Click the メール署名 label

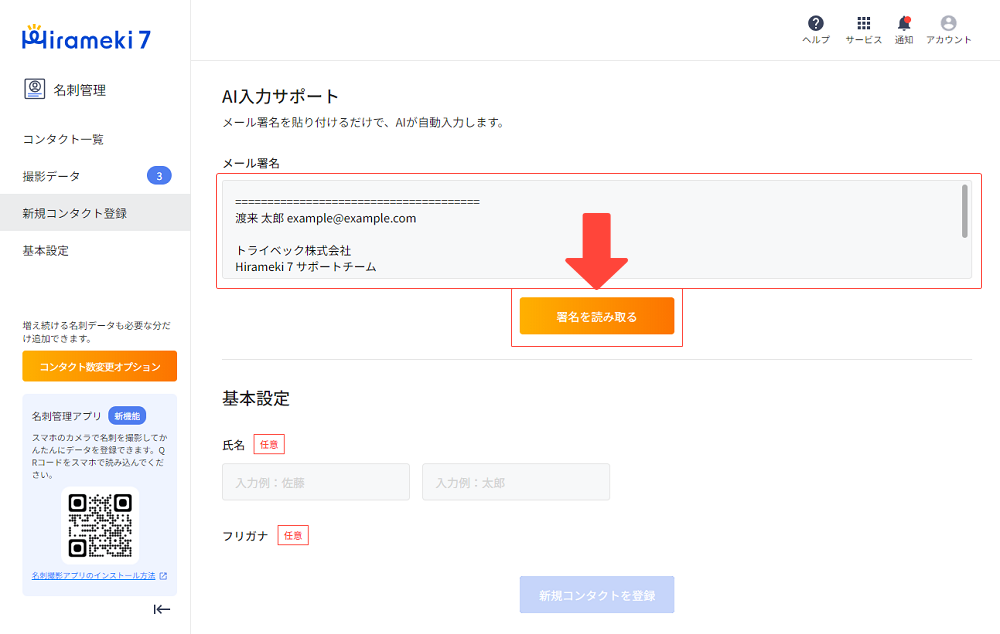click(x=251, y=163)
